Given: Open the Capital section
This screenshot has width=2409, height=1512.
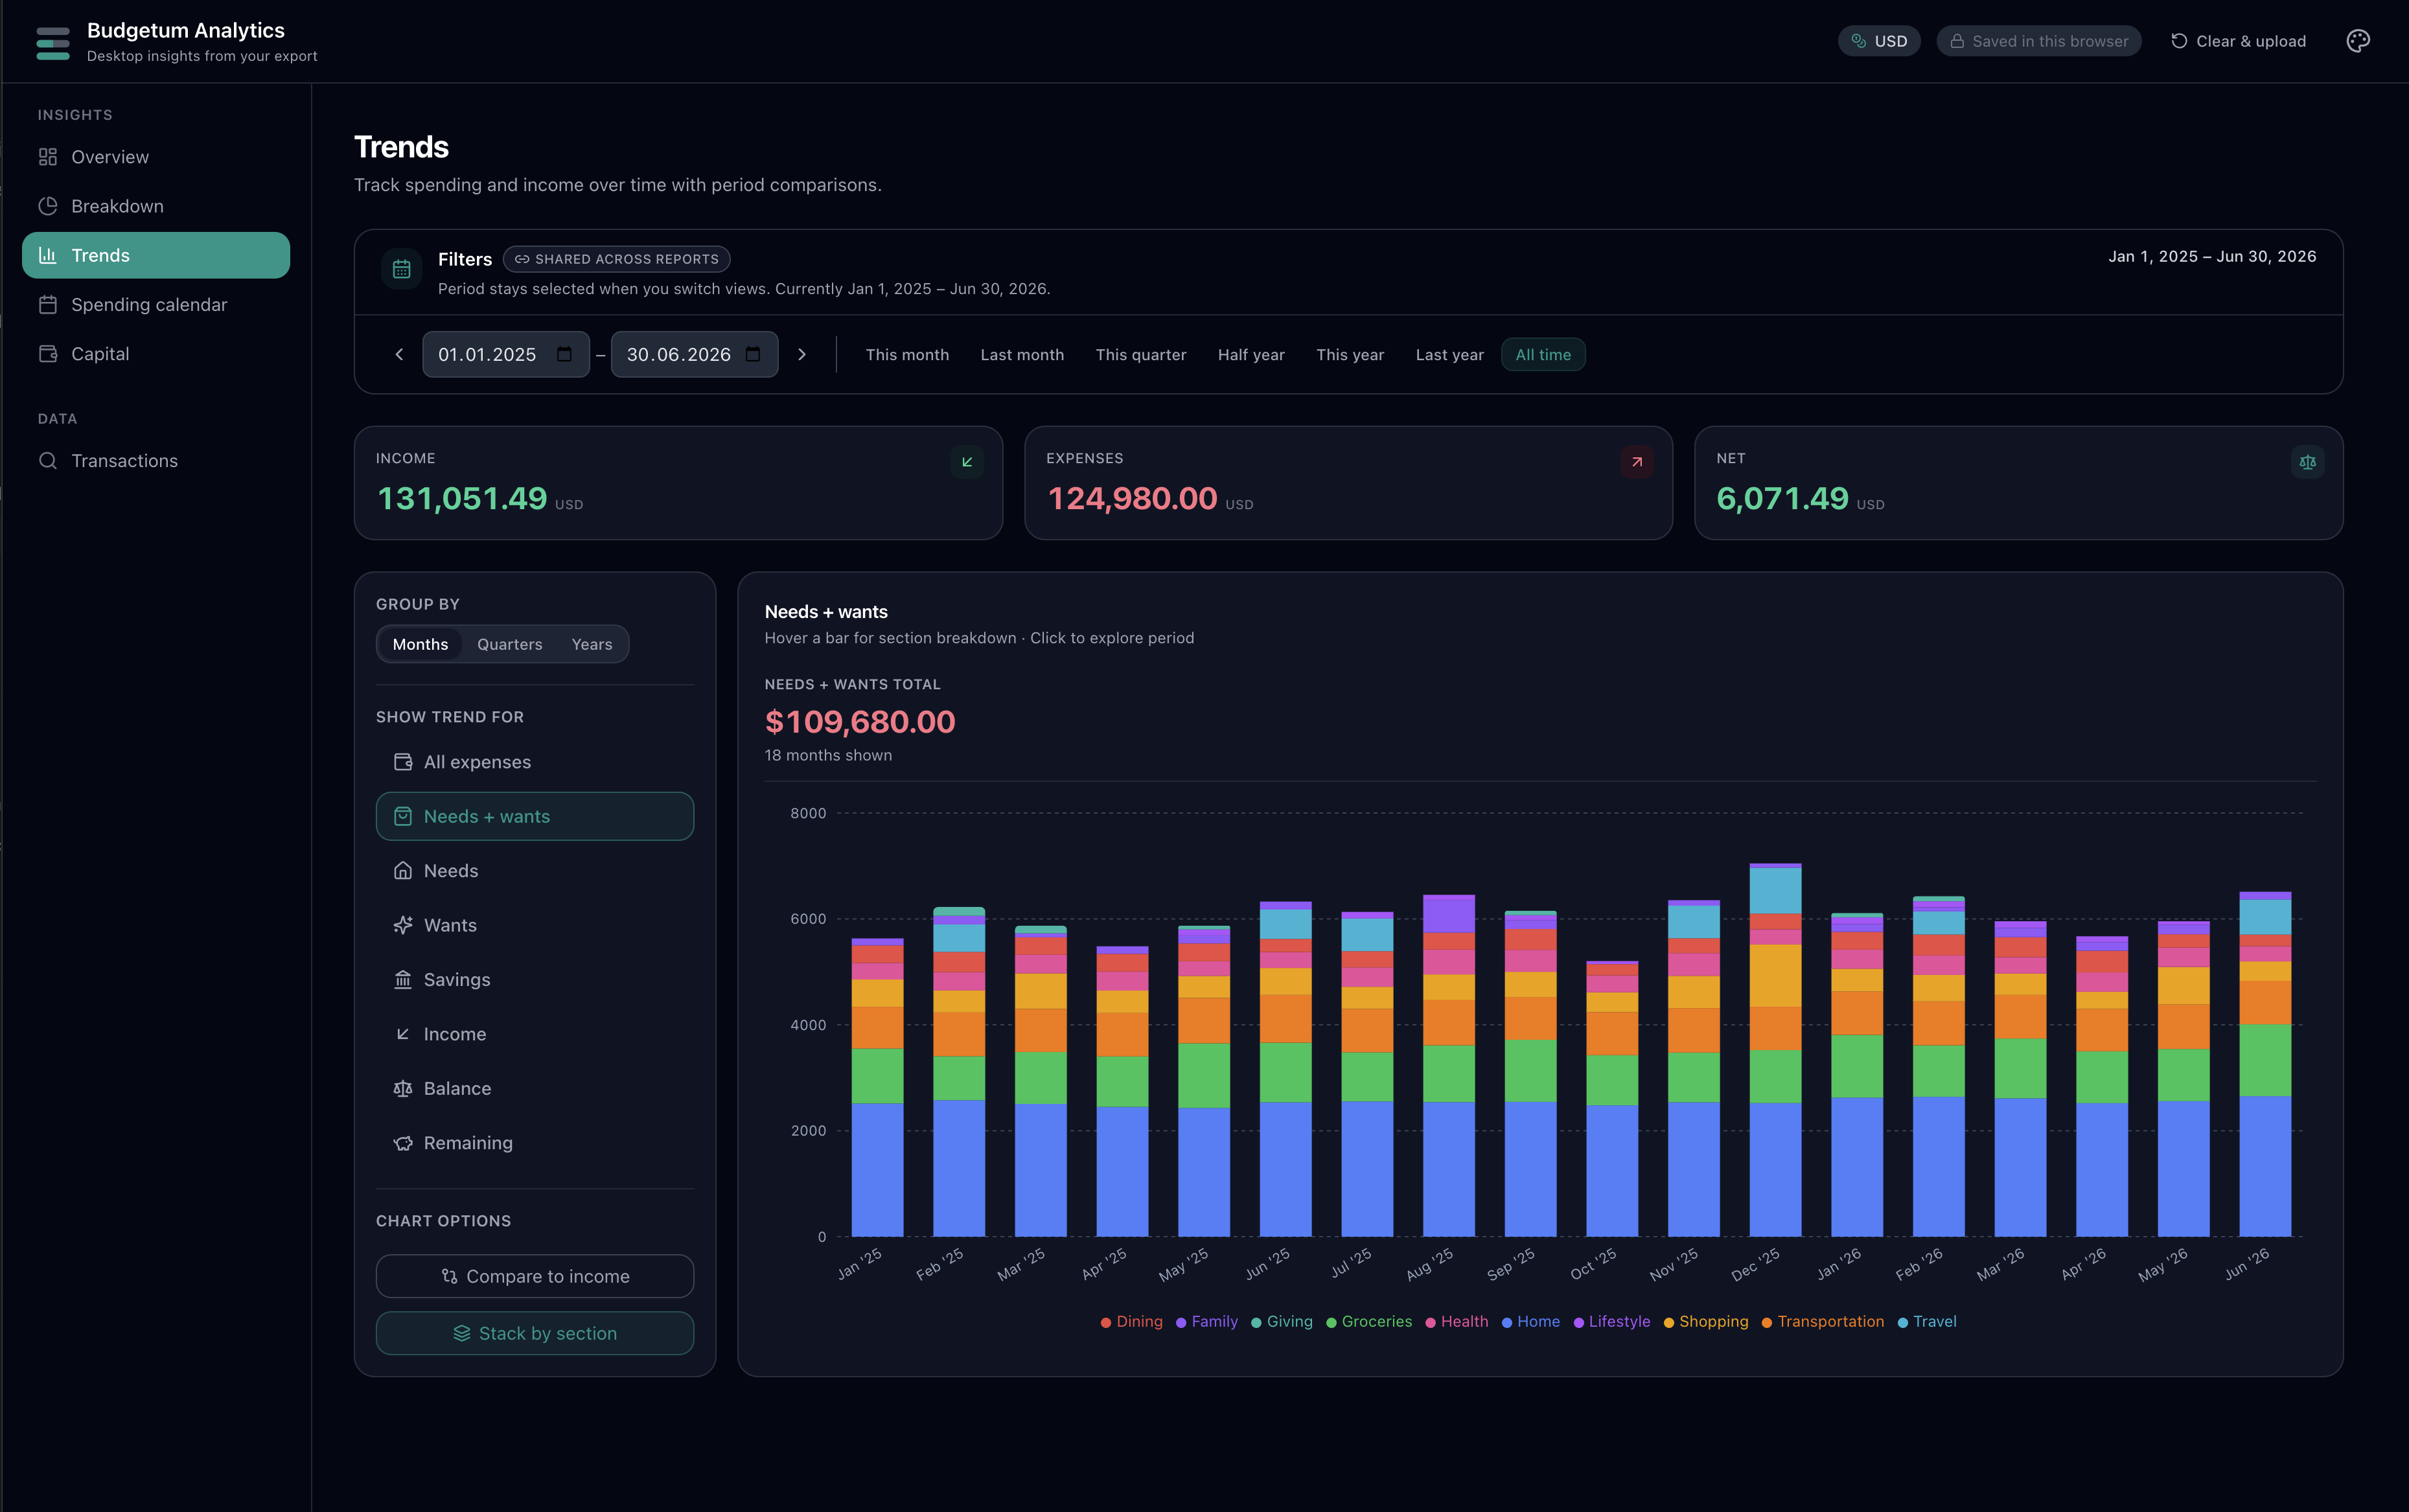Looking at the screenshot, I should coord(156,354).
